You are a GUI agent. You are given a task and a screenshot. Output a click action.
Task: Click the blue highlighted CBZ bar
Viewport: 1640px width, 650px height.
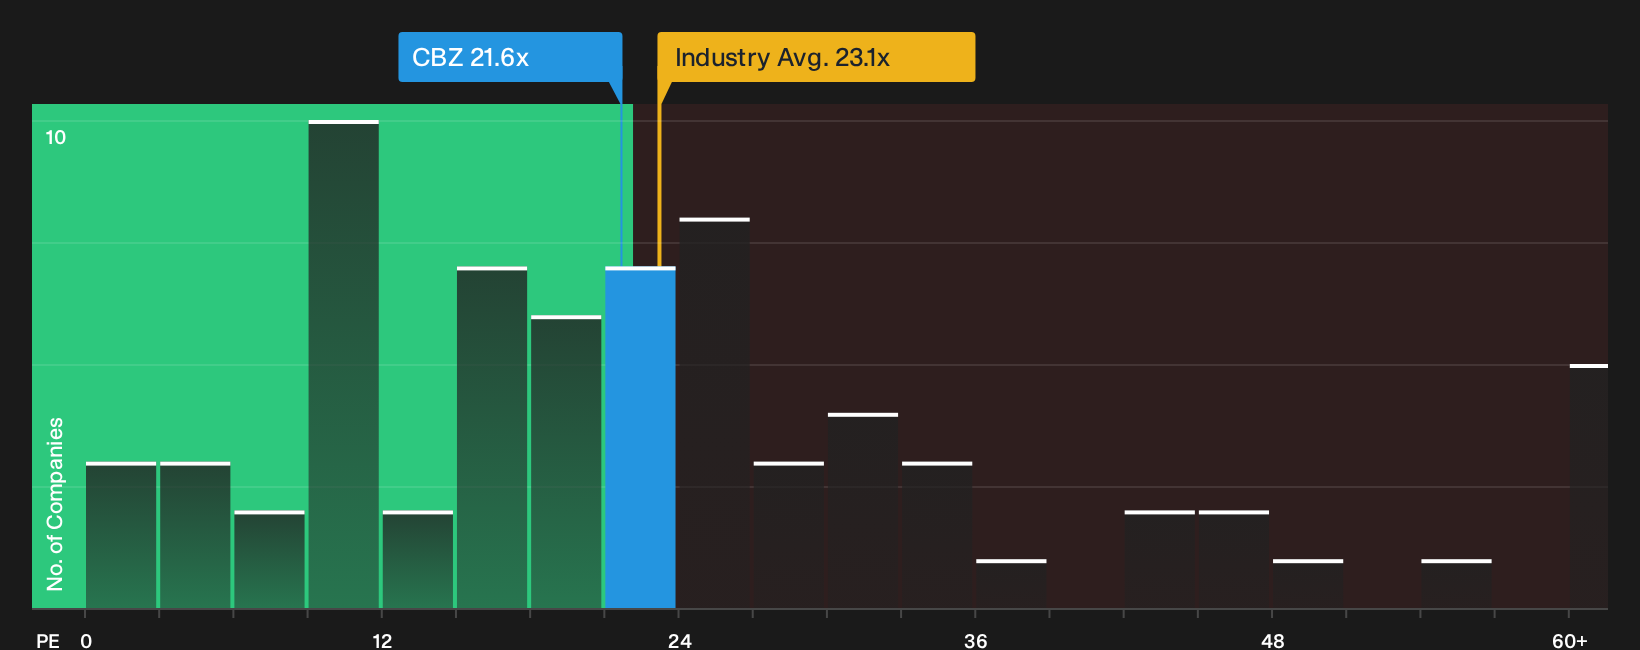click(x=640, y=437)
